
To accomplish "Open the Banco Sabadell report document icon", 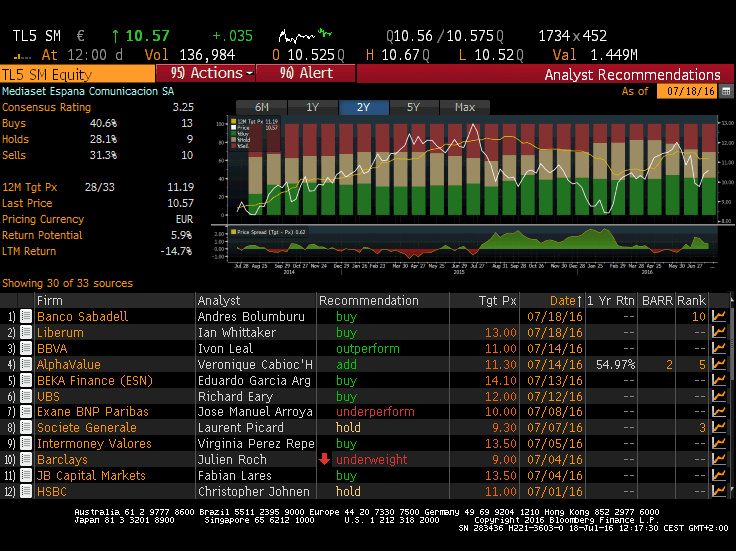I will [x=26, y=316].
